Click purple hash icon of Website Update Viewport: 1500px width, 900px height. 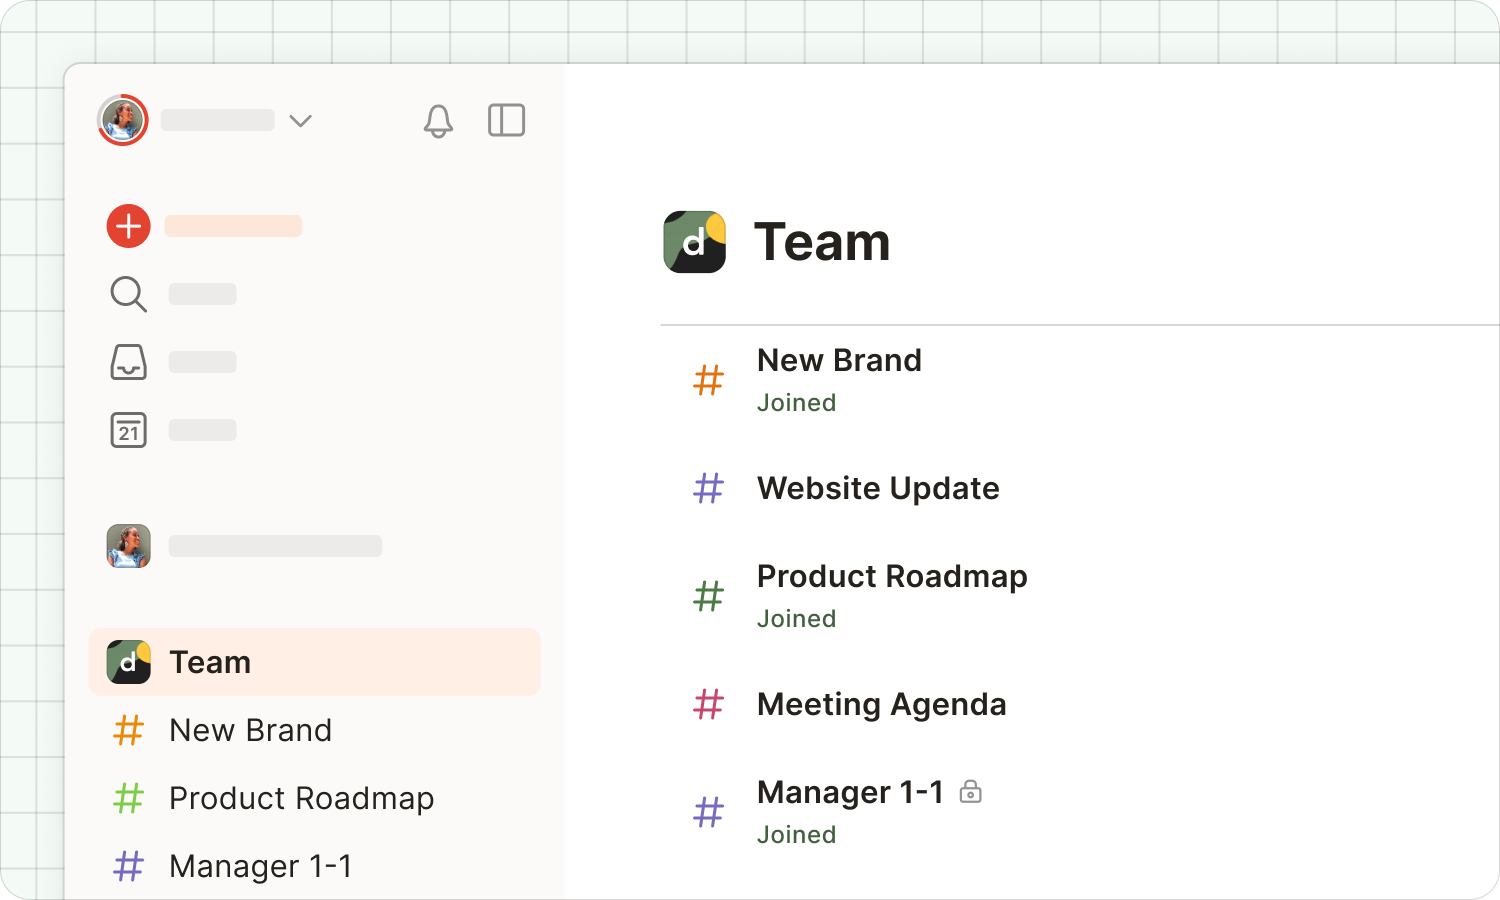click(709, 488)
